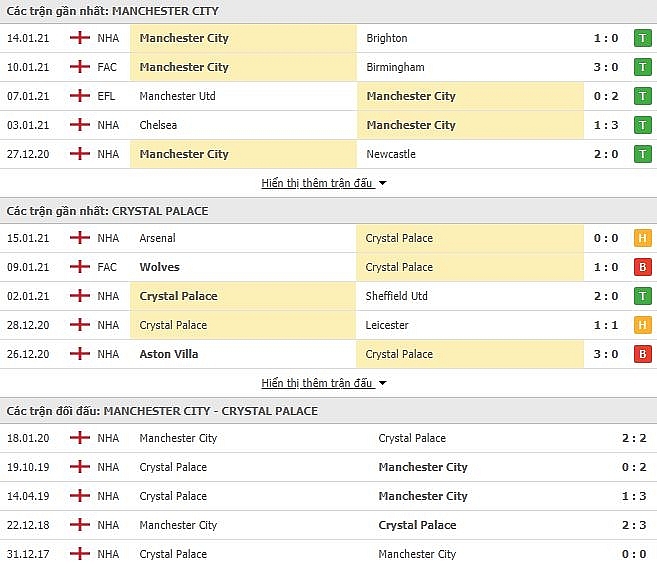Click the green T badge for Brighton match
Screen dimensions: 657x564
[642, 38]
